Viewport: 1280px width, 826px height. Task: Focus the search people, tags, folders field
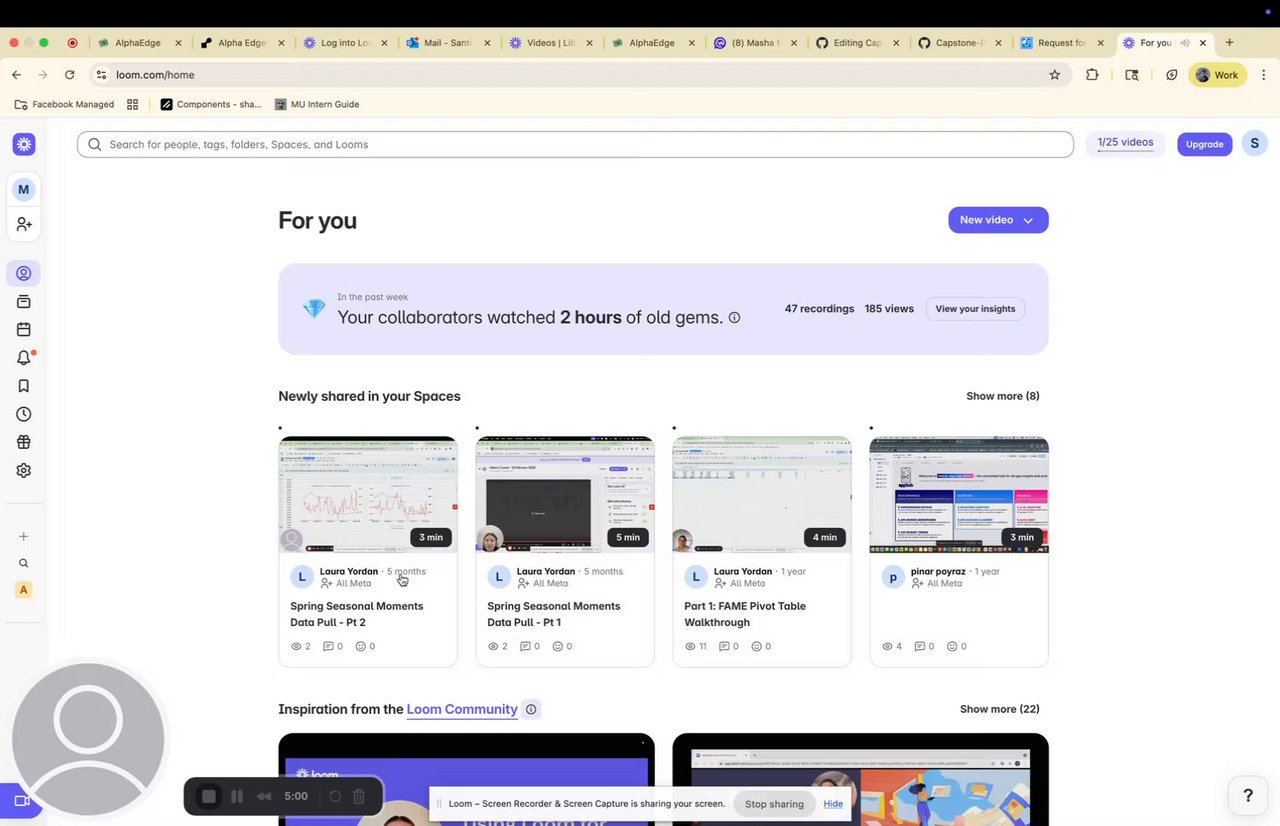pyautogui.click(x=575, y=144)
